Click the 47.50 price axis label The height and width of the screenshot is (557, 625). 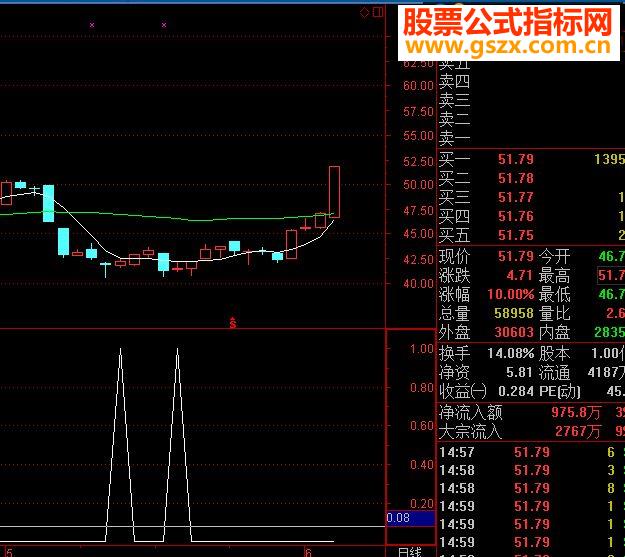pyautogui.click(x=418, y=210)
